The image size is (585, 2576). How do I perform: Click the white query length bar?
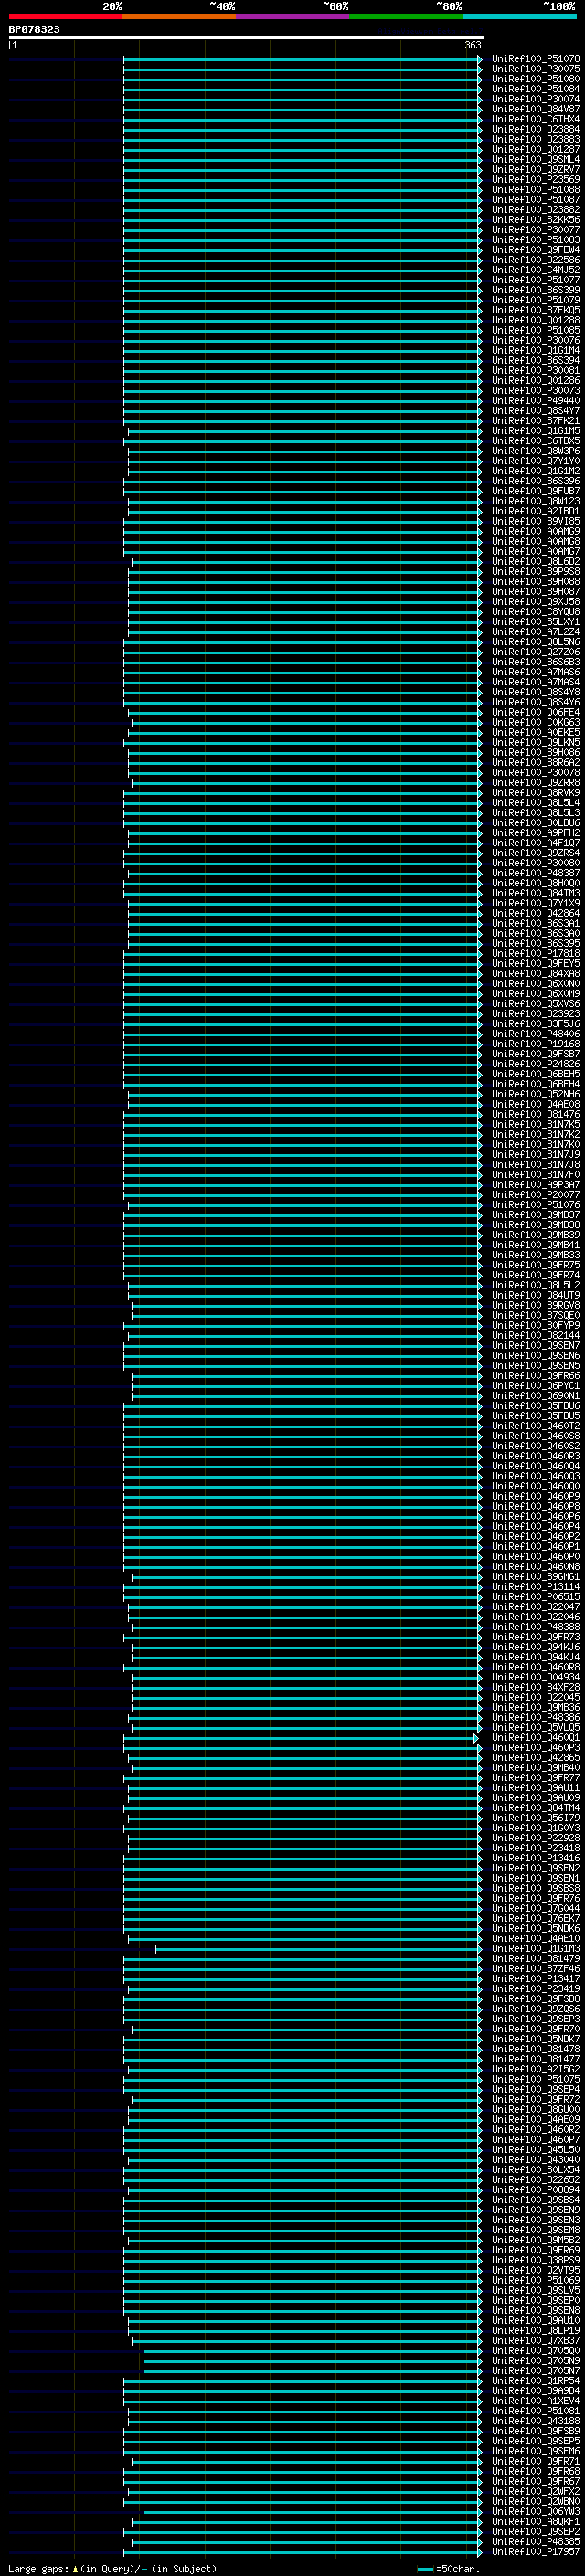[x=247, y=38]
